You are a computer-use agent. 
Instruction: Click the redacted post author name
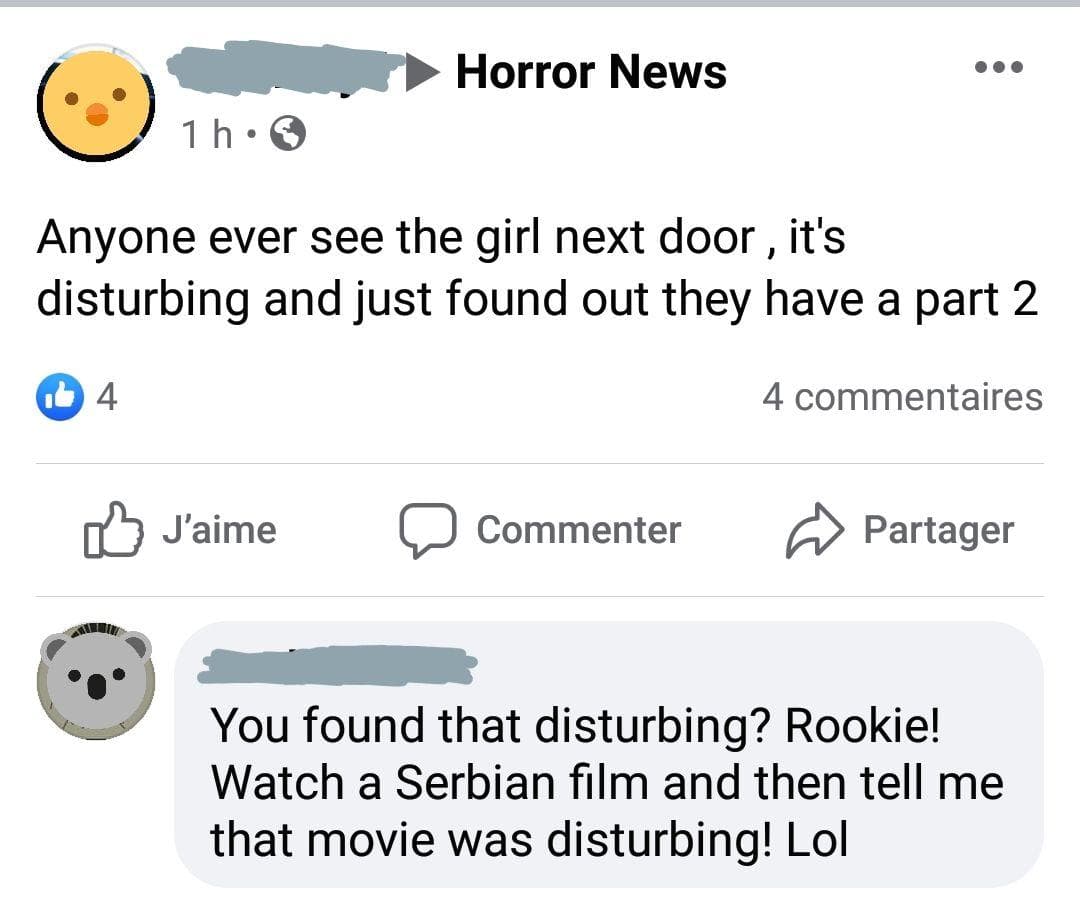pyautogui.click(x=286, y=68)
